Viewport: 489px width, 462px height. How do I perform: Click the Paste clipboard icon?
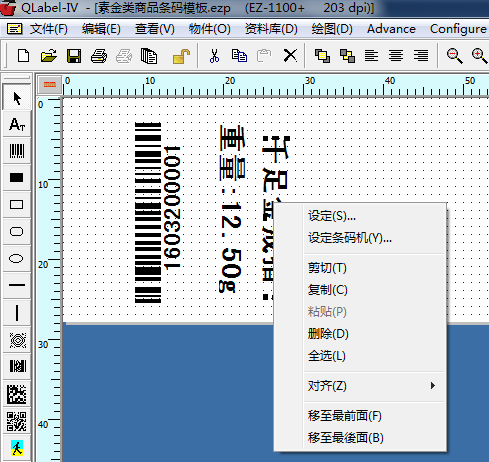click(264, 56)
